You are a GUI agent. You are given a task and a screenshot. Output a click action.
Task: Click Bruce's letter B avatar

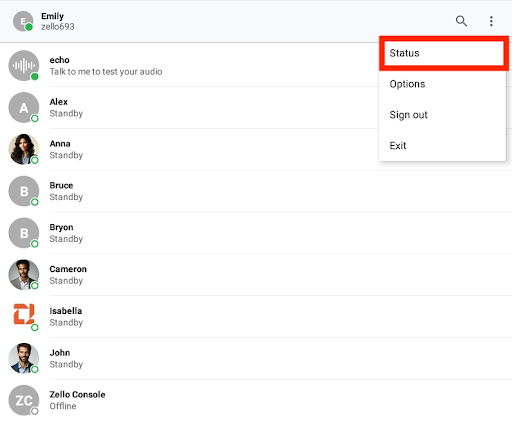click(24, 191)
